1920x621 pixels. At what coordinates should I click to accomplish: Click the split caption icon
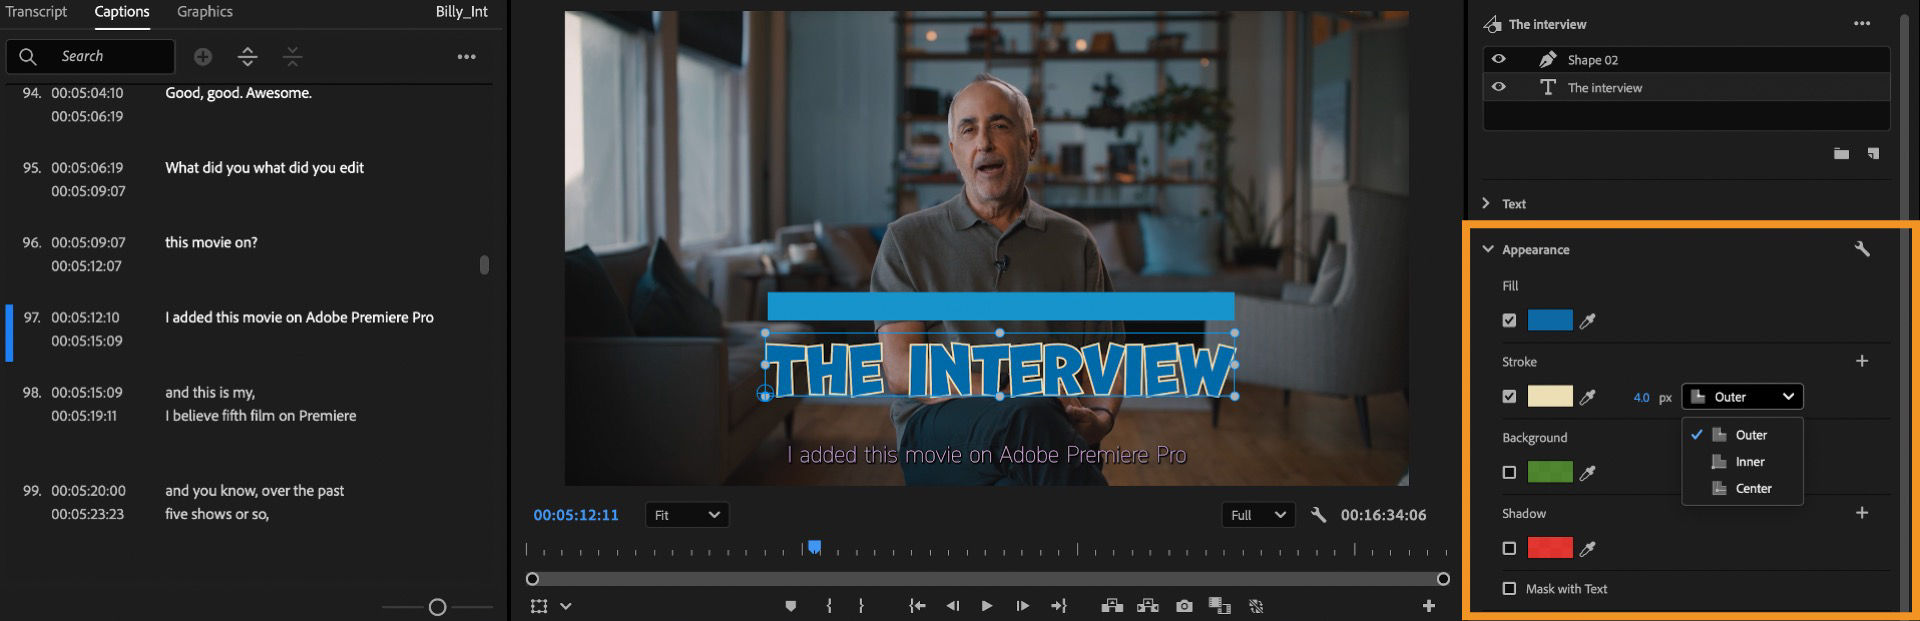coord(248,57)
